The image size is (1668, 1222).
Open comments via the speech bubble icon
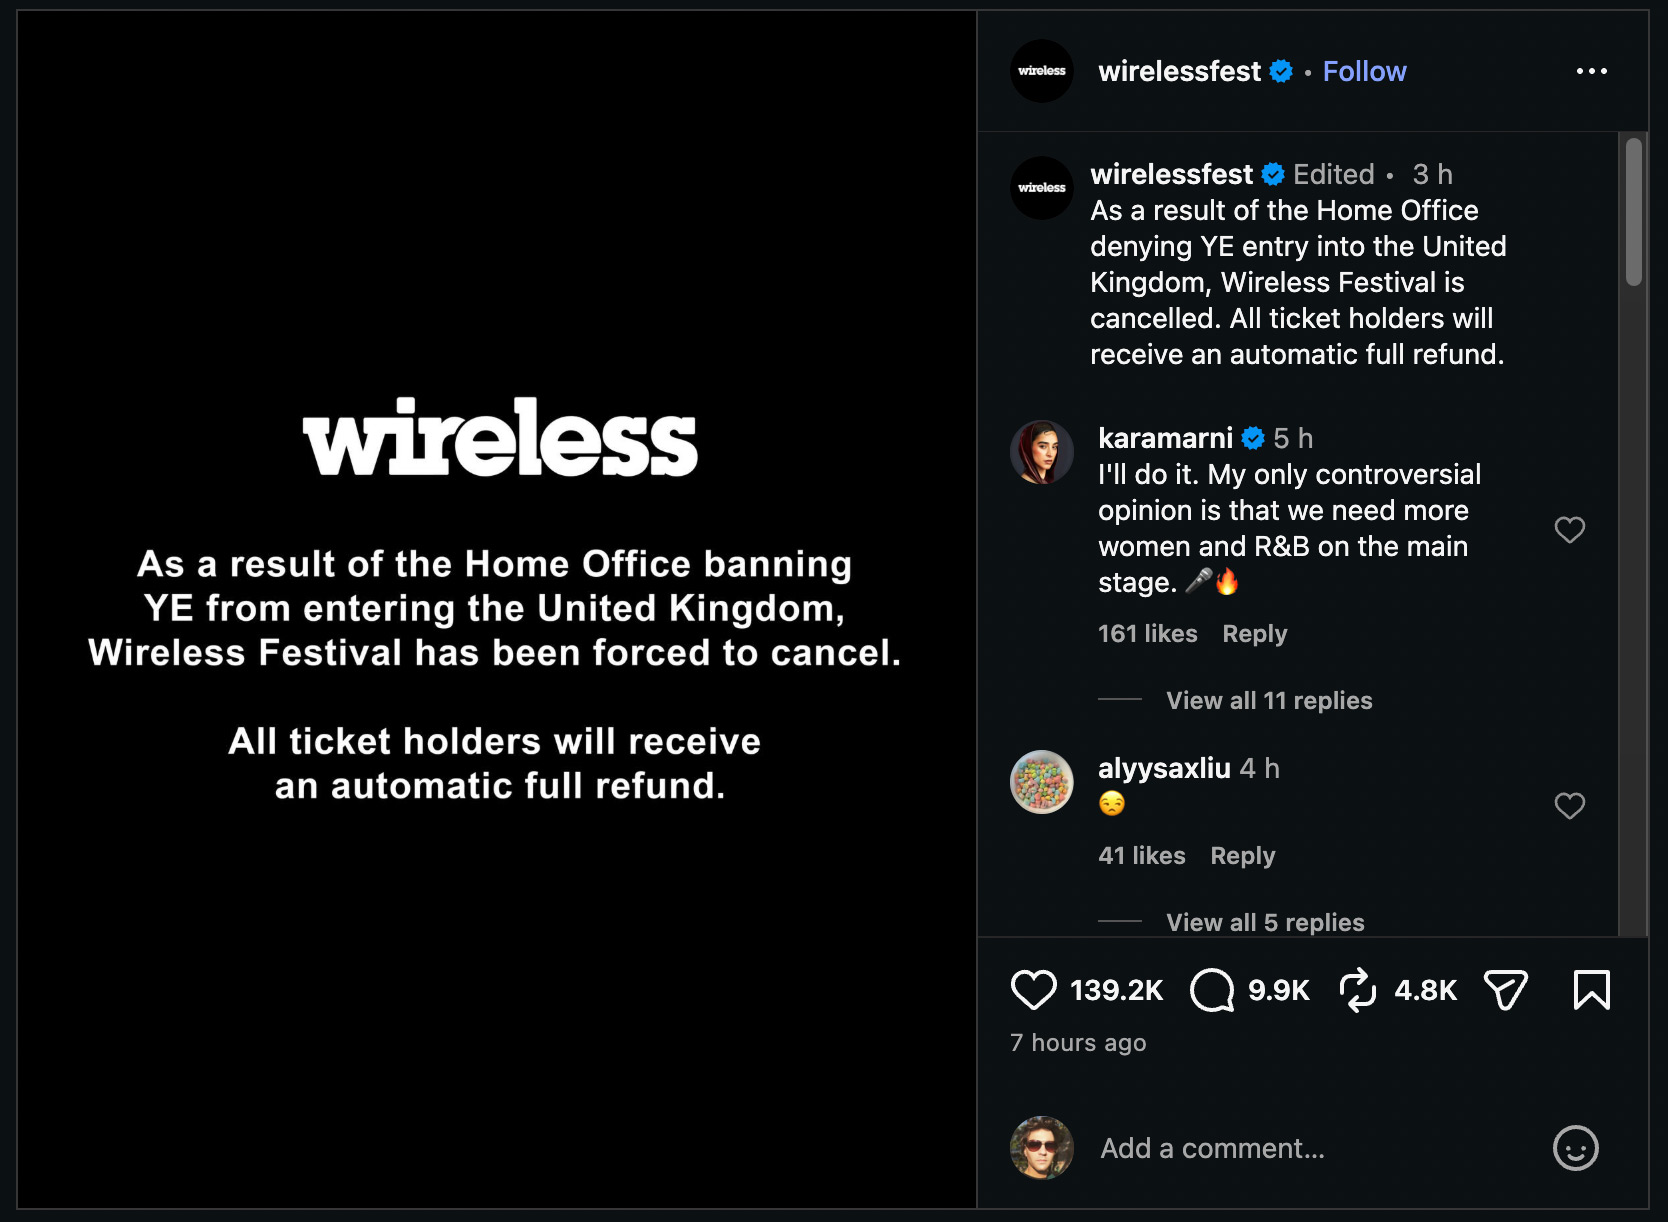pos(1211,990)
